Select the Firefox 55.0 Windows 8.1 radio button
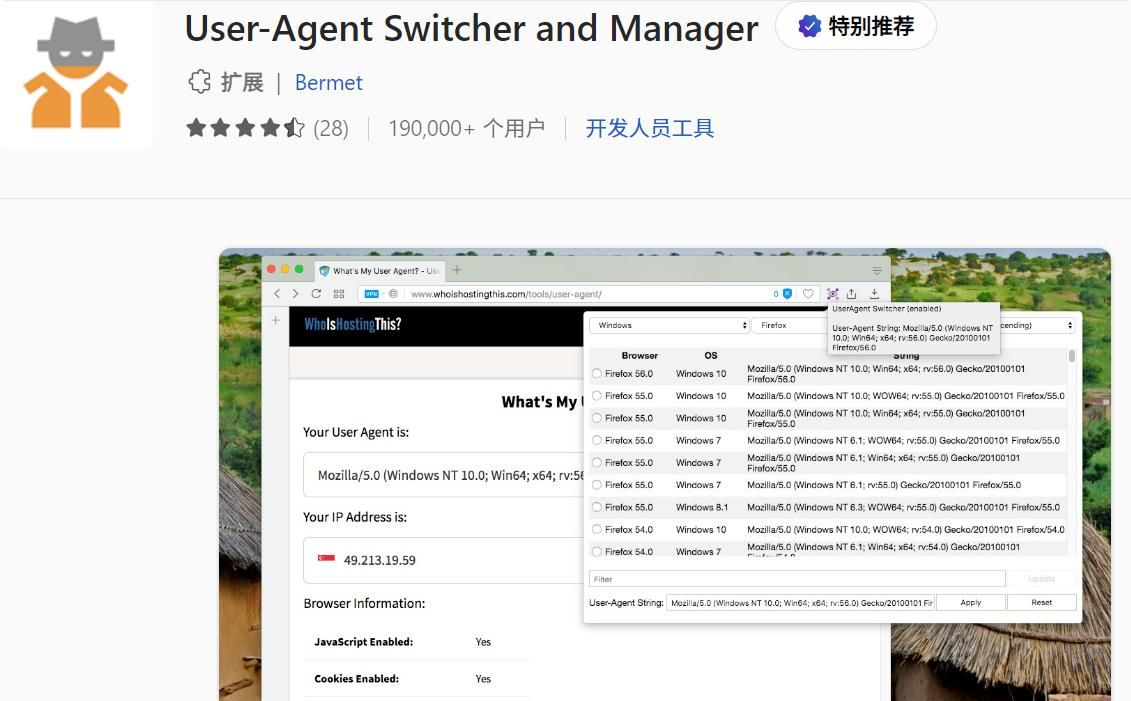Image resolution: width=1131 pixels, height=701 pixels. click(597, 507)
